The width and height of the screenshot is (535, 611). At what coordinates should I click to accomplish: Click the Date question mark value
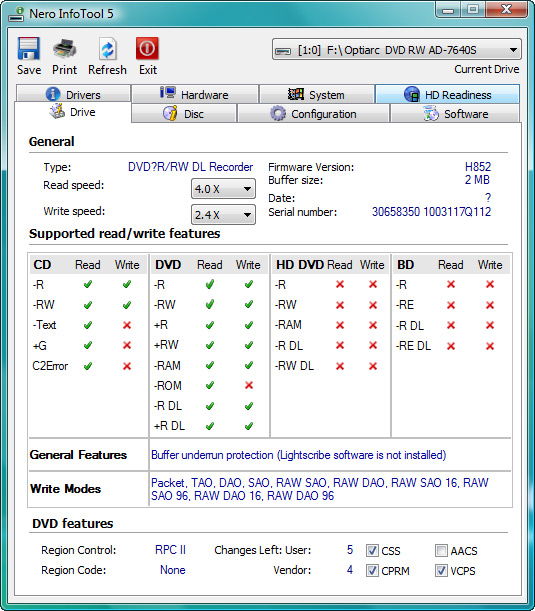(x=488, y=198)
